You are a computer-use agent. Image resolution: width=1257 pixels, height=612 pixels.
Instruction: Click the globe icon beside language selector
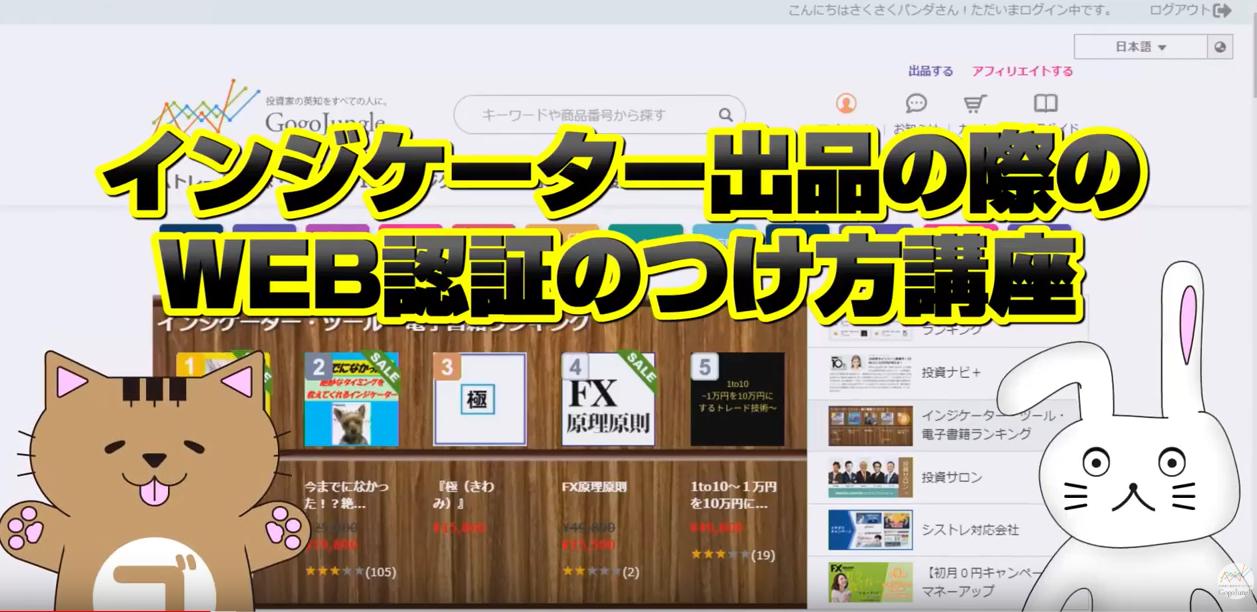click(1220, 47)
